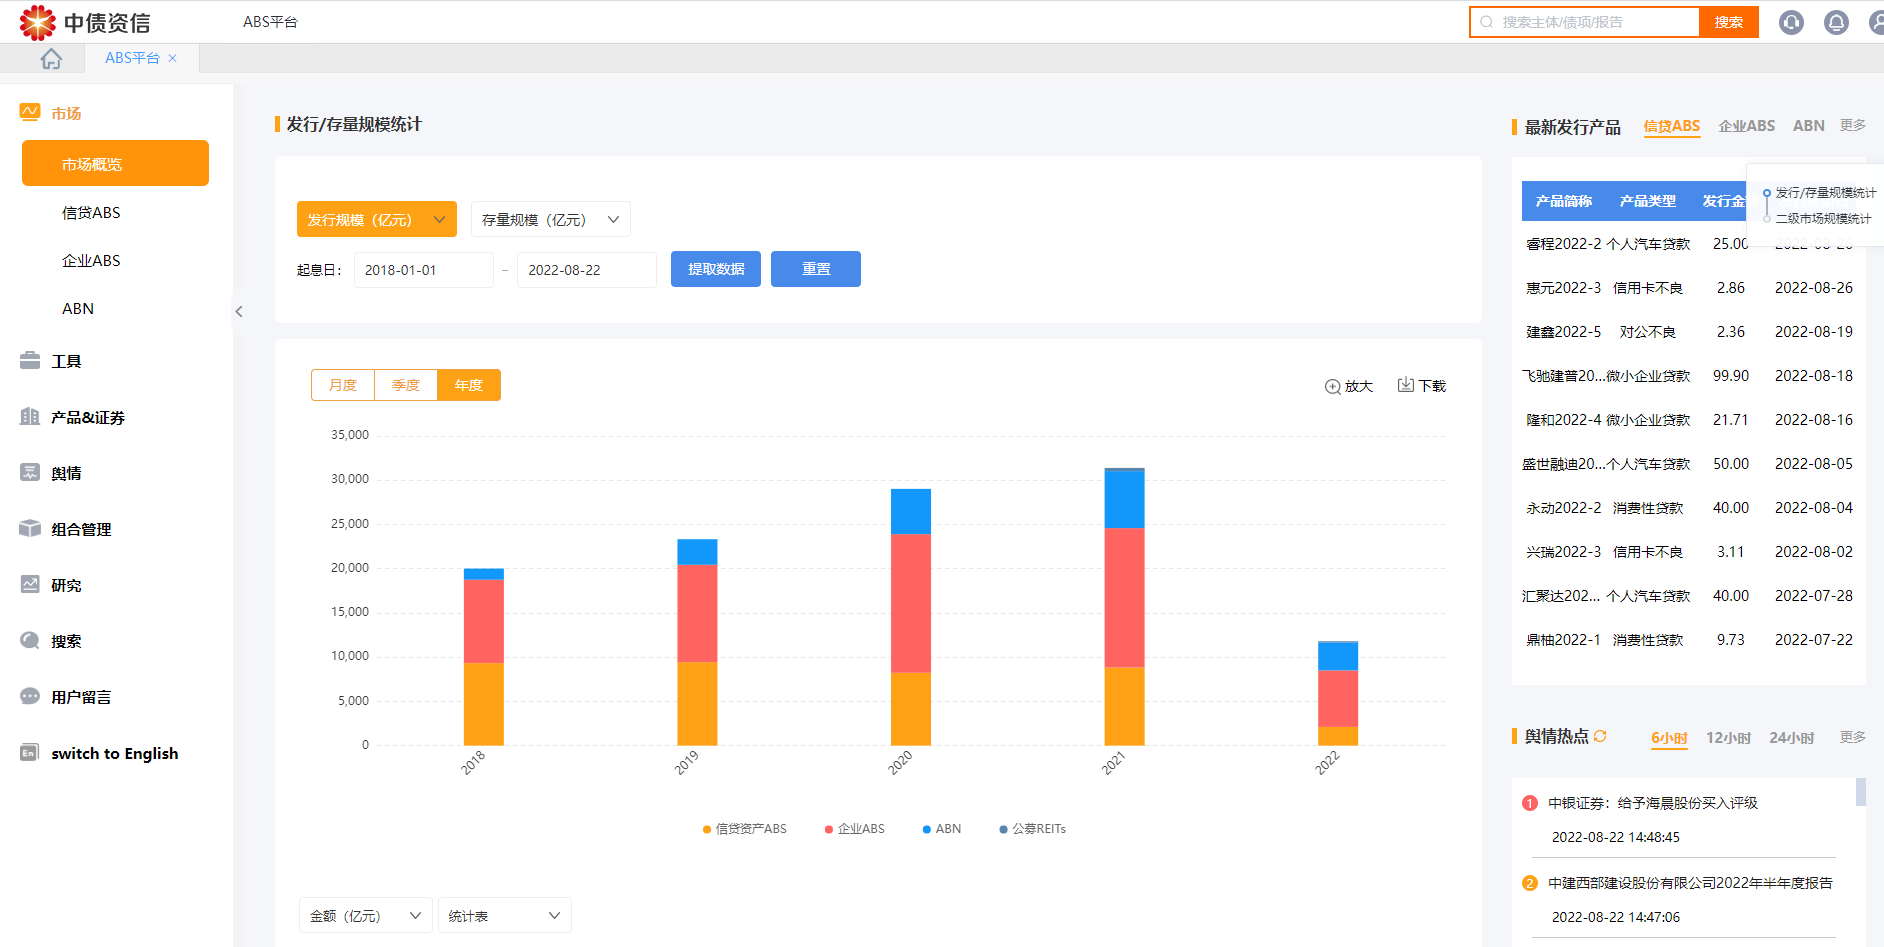Click product 惠元2022-3 row

[x=1689, y=288]
